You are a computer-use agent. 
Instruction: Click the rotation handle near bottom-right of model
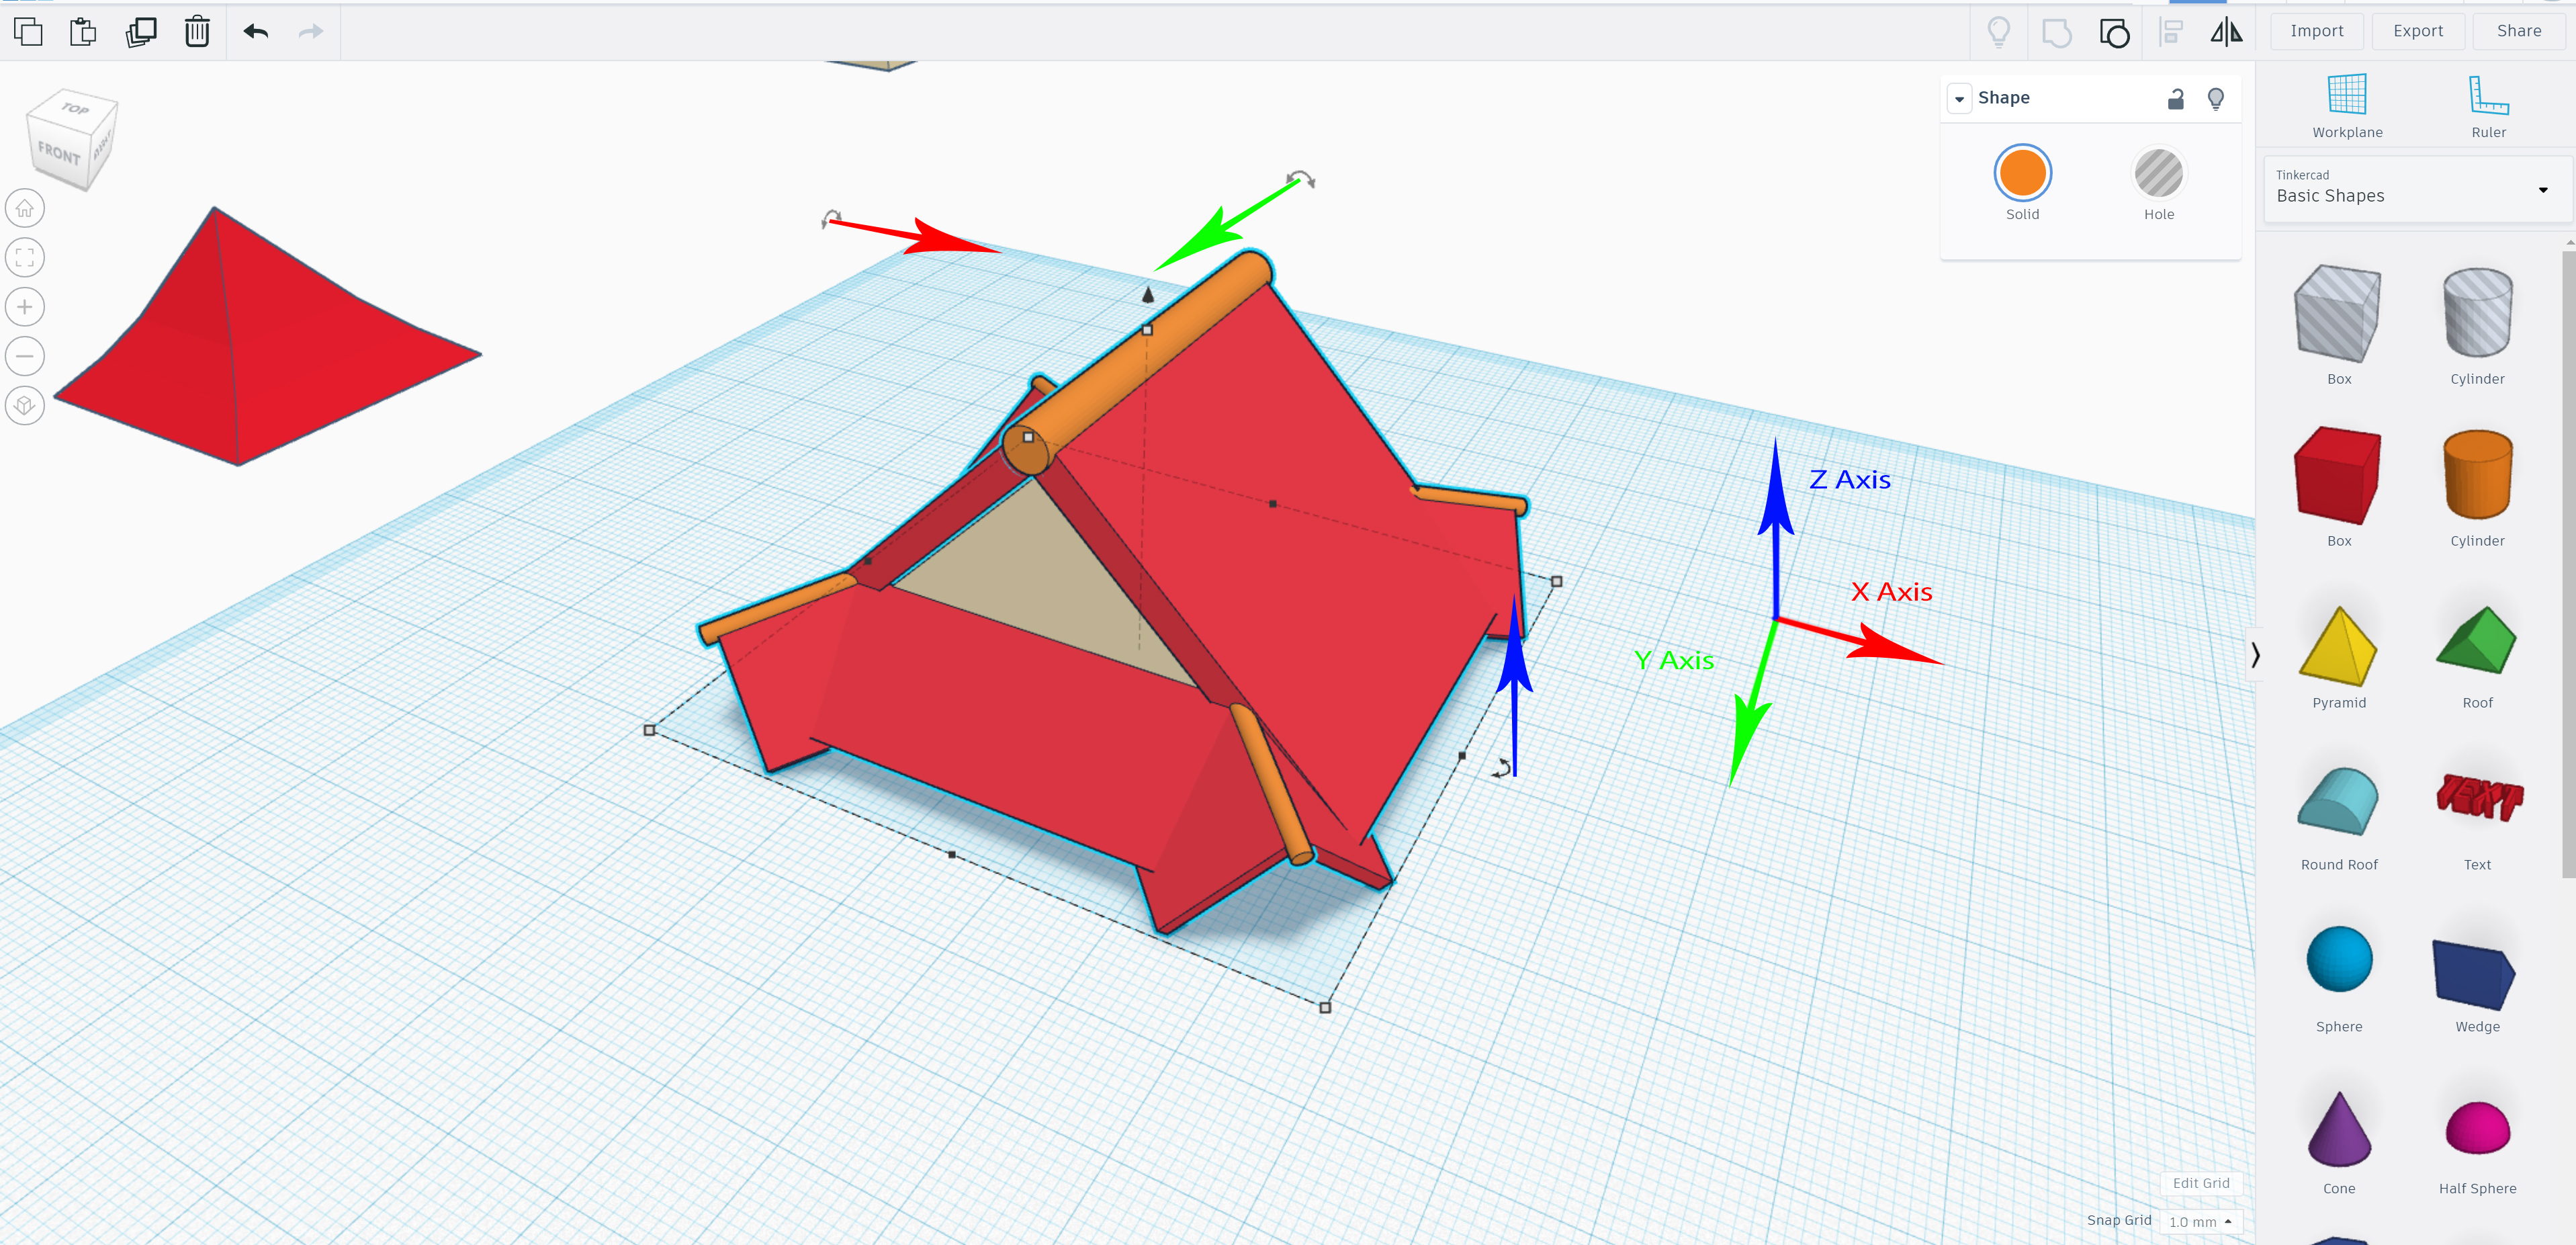[x=1501, y=768]
